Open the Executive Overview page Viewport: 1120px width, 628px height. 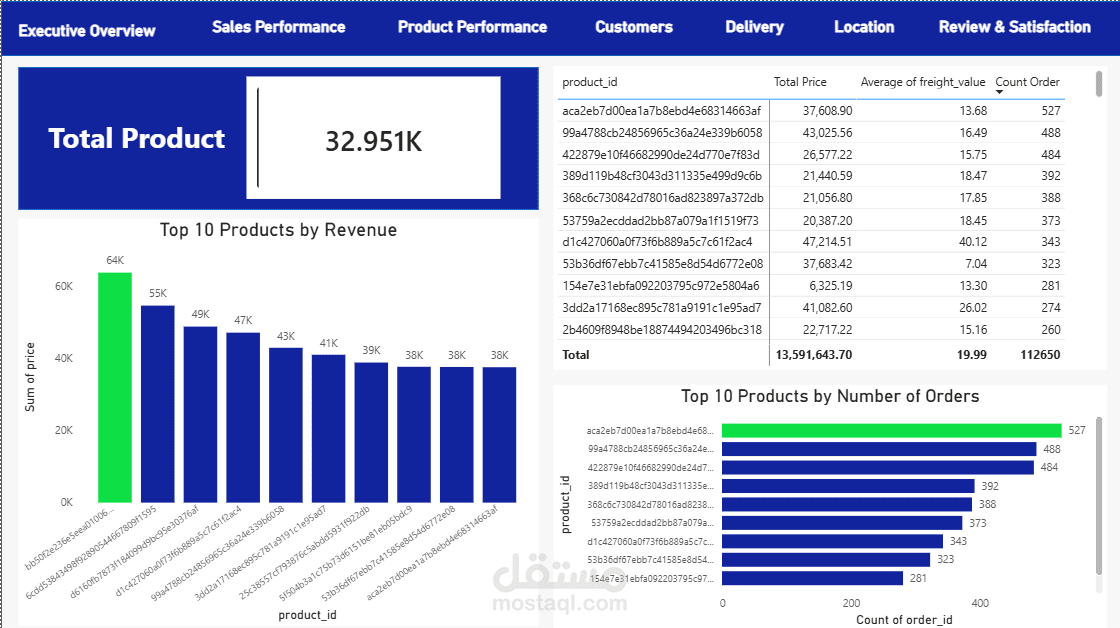(86, 31)
